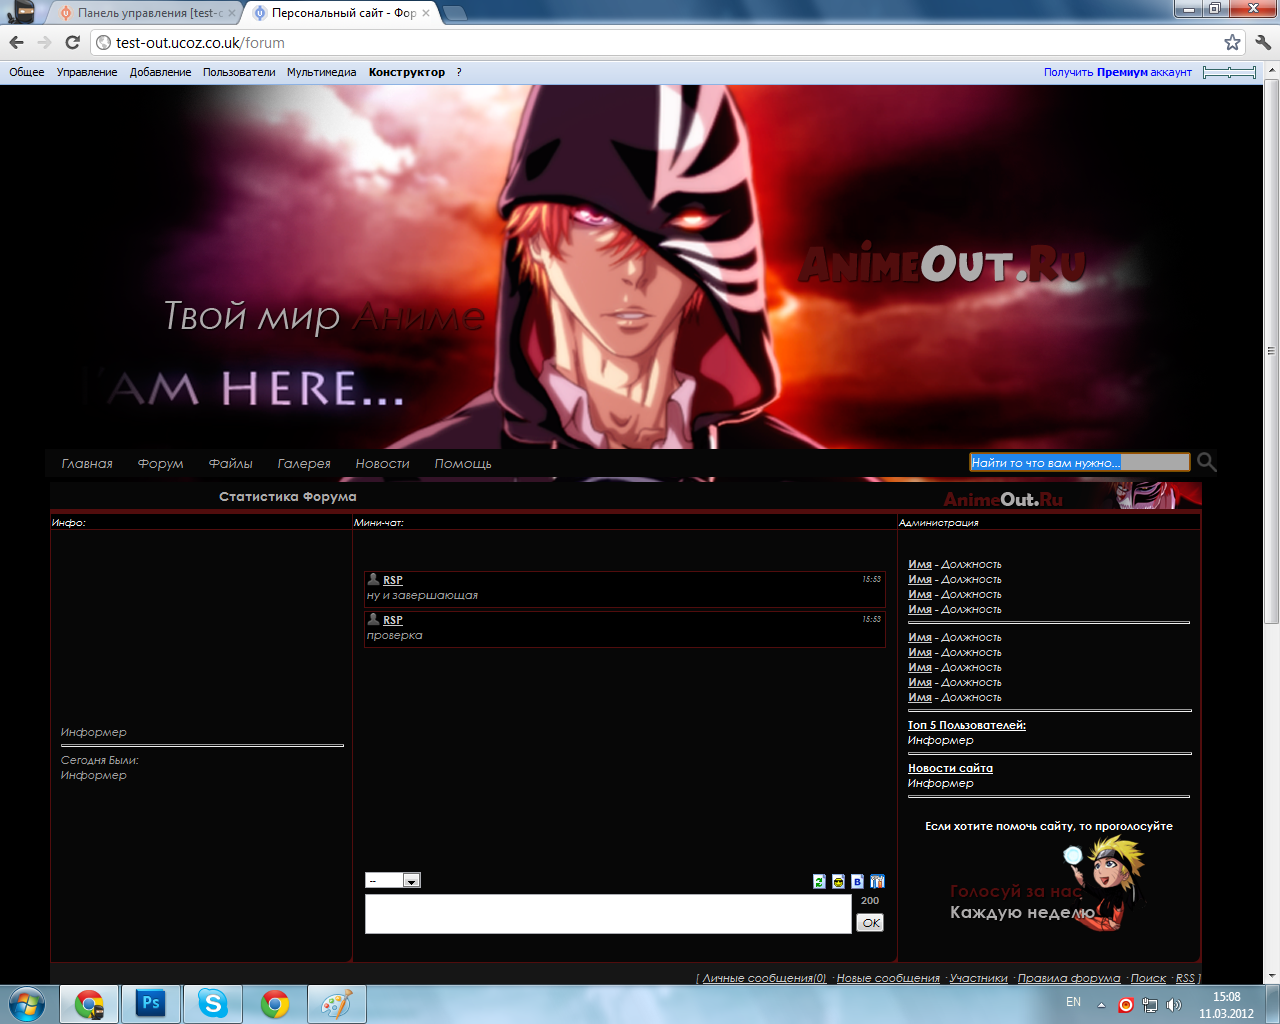
Task: Click Получить Премиум аккаунт link
Action: (x=1118, y=72)
